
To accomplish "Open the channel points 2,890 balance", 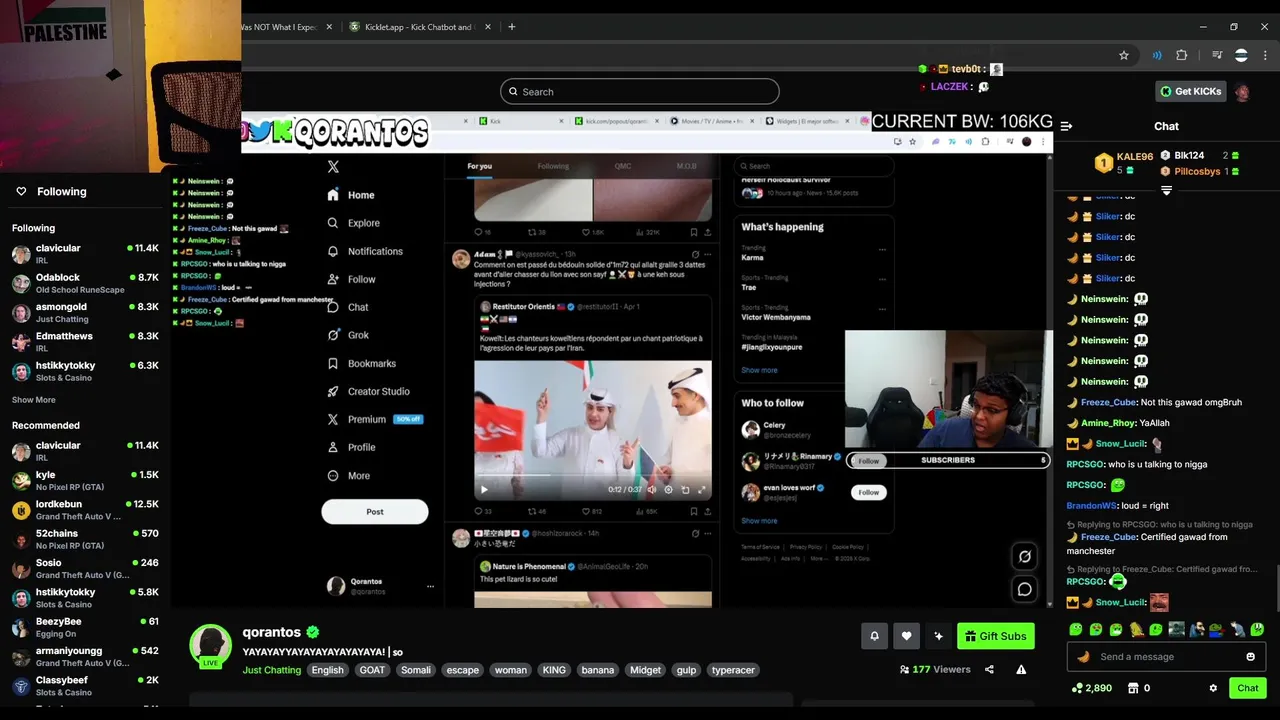I will [x=1091, y=688].
